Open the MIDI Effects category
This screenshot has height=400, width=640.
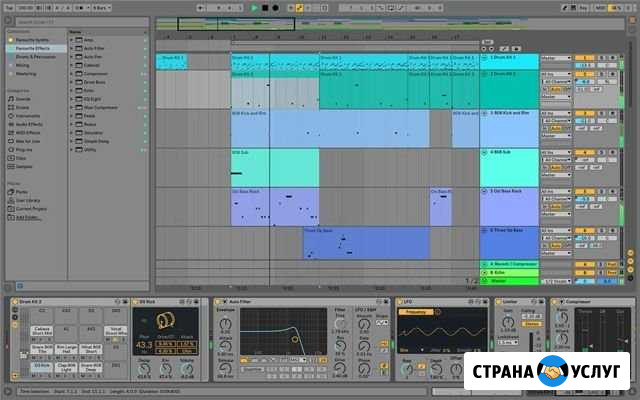point(28,133)
